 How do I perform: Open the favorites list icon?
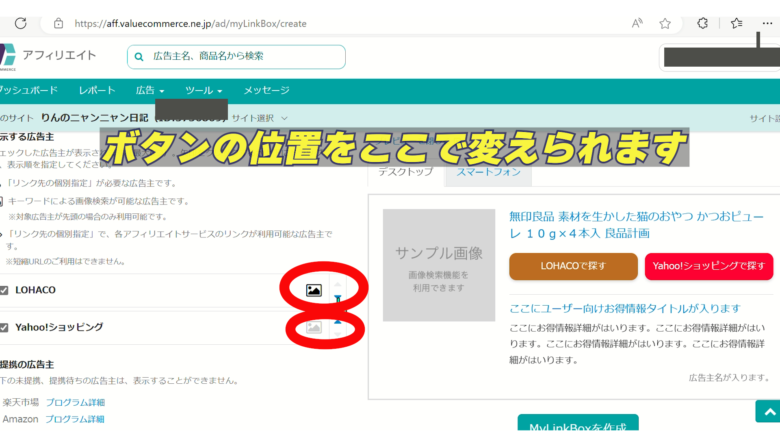pyautogui.click(x=736, y=23)
